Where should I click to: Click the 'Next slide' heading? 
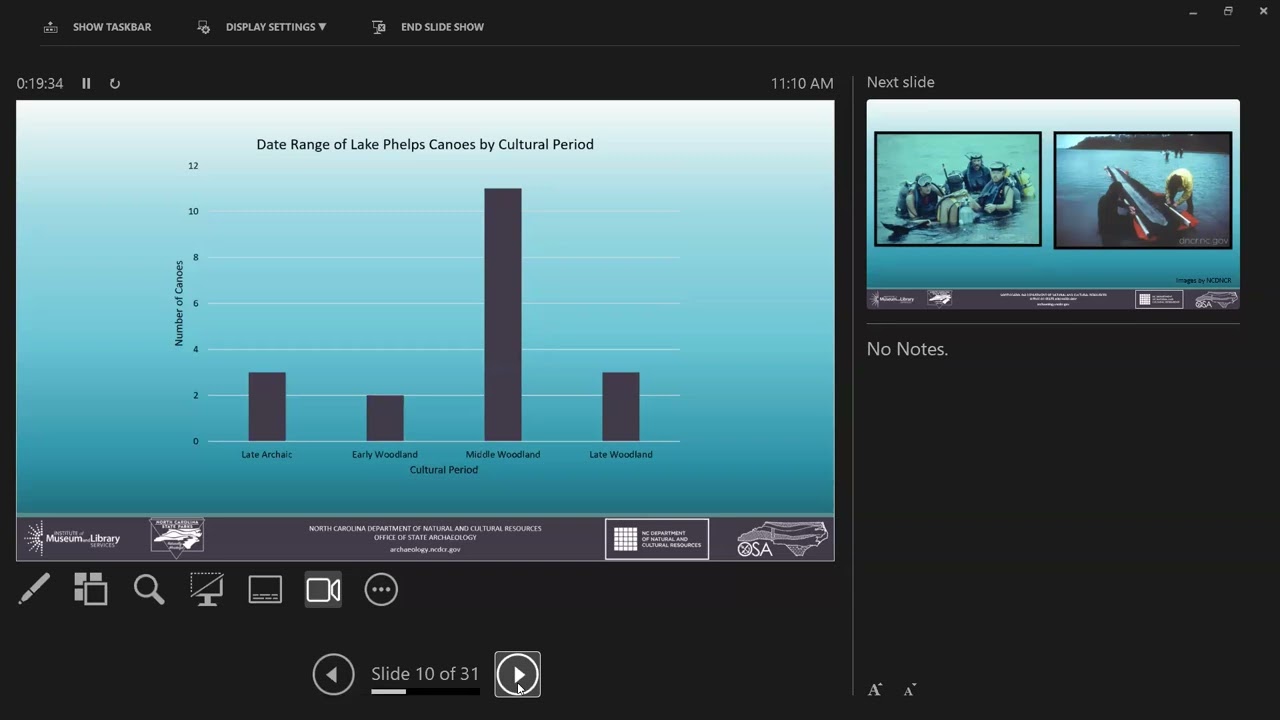pyautogui.click(x=901, y=82)
